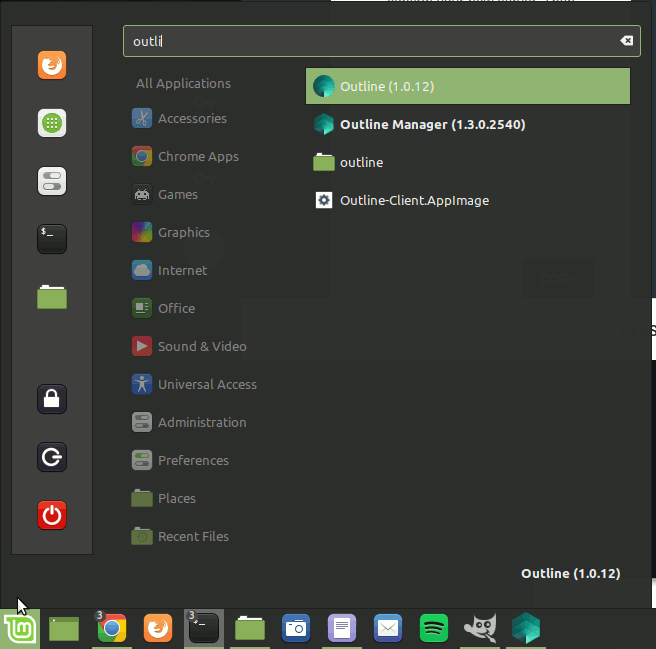This screenshot has height=649, width=656.
Task: Switch to Chrome in the taskbar
Action: 111,628
